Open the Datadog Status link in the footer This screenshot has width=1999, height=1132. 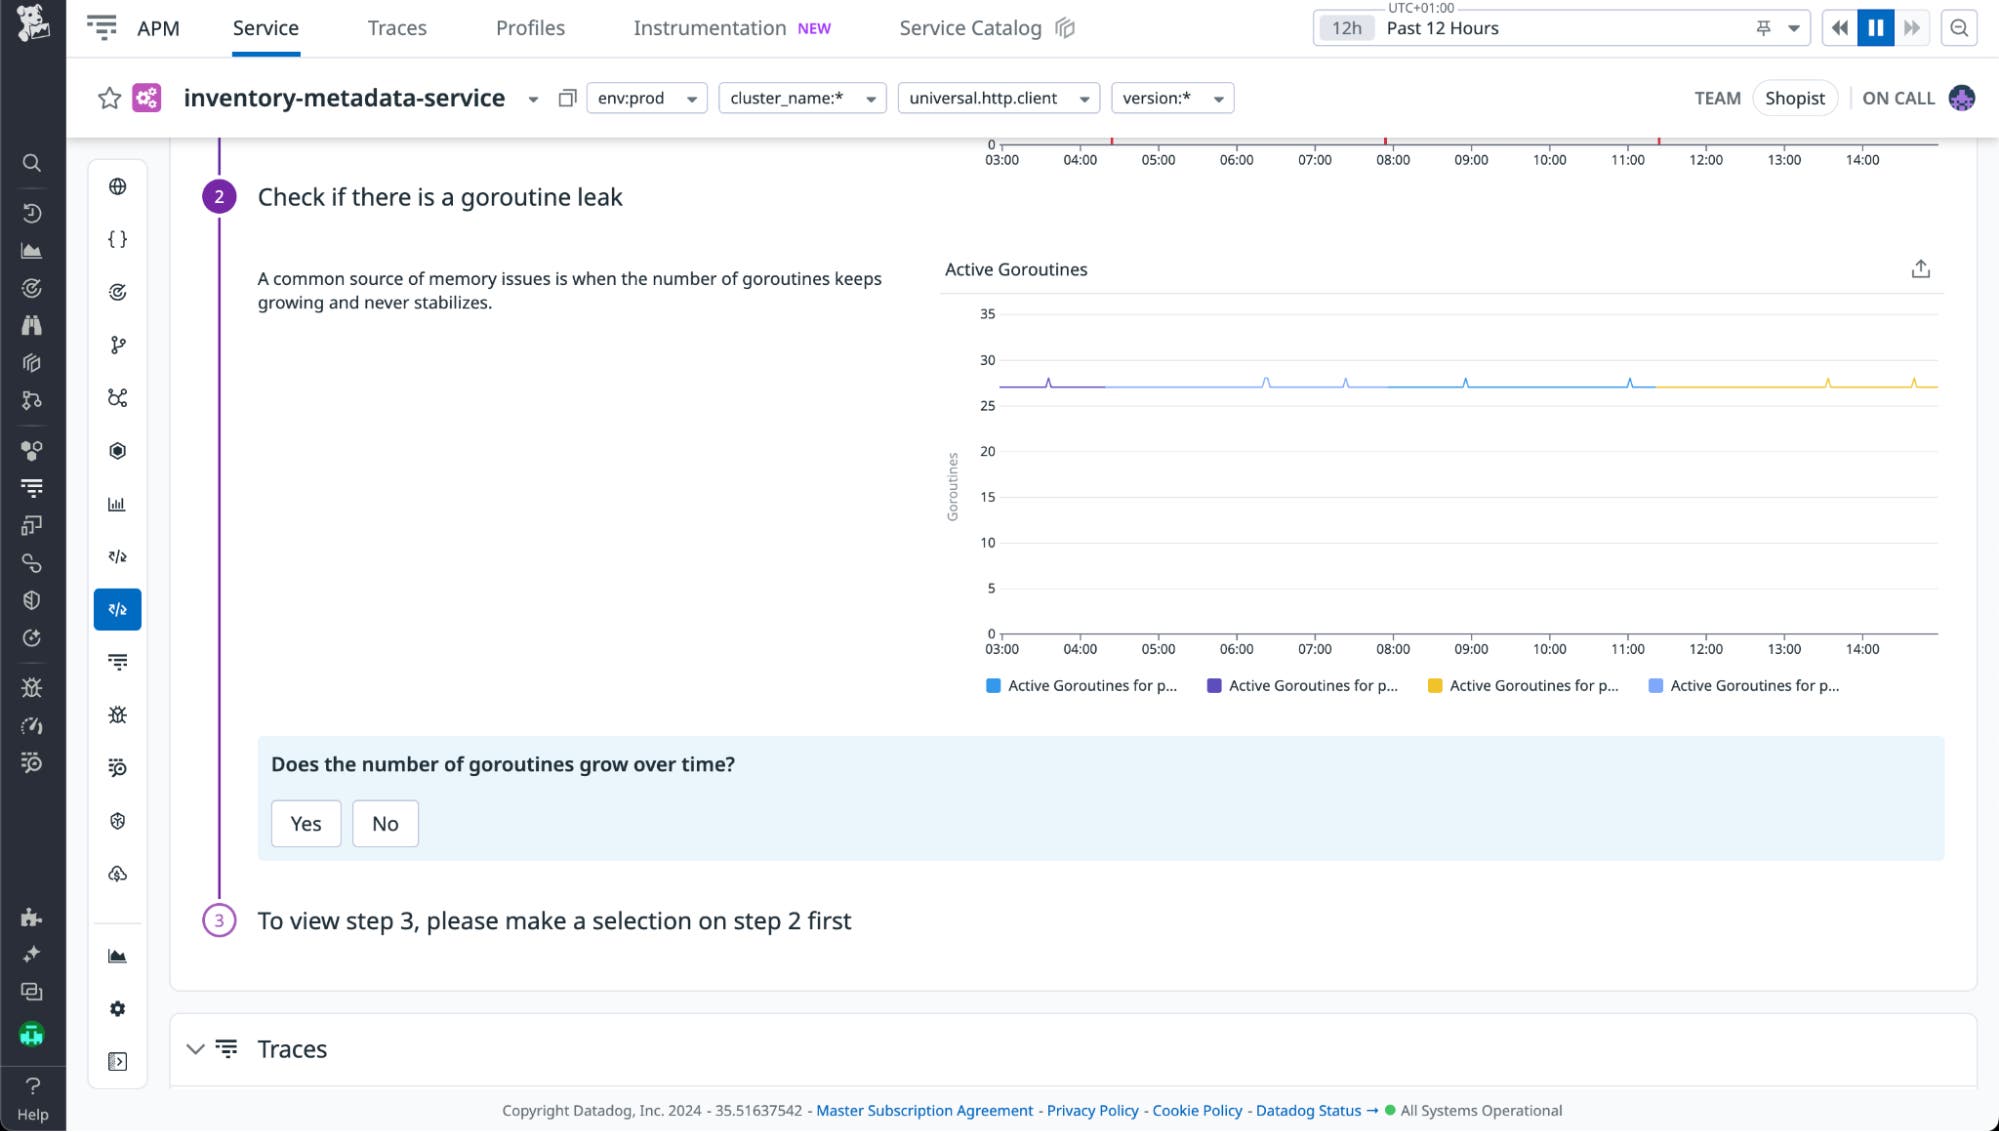[1309, 1110]
